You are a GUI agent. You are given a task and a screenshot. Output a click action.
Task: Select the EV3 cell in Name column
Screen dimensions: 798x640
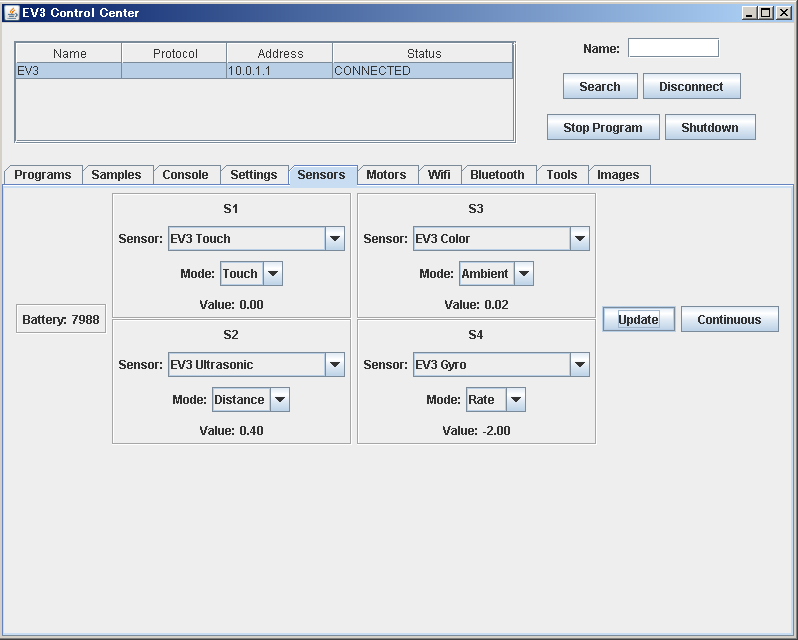(69, 71)
